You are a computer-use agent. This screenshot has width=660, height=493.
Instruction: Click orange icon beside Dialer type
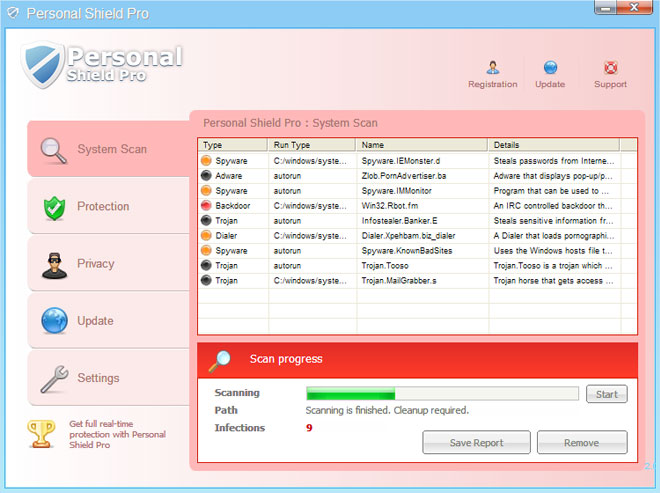pyautogui.click(x=206, y=235)
